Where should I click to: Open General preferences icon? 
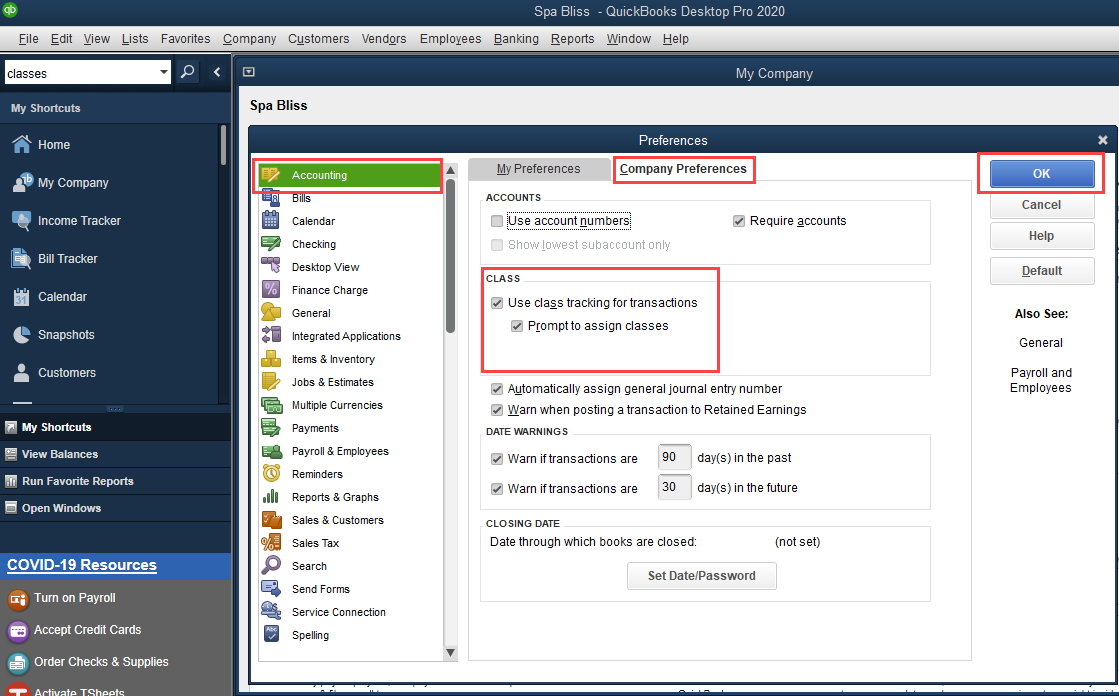(x=270, y=313)
